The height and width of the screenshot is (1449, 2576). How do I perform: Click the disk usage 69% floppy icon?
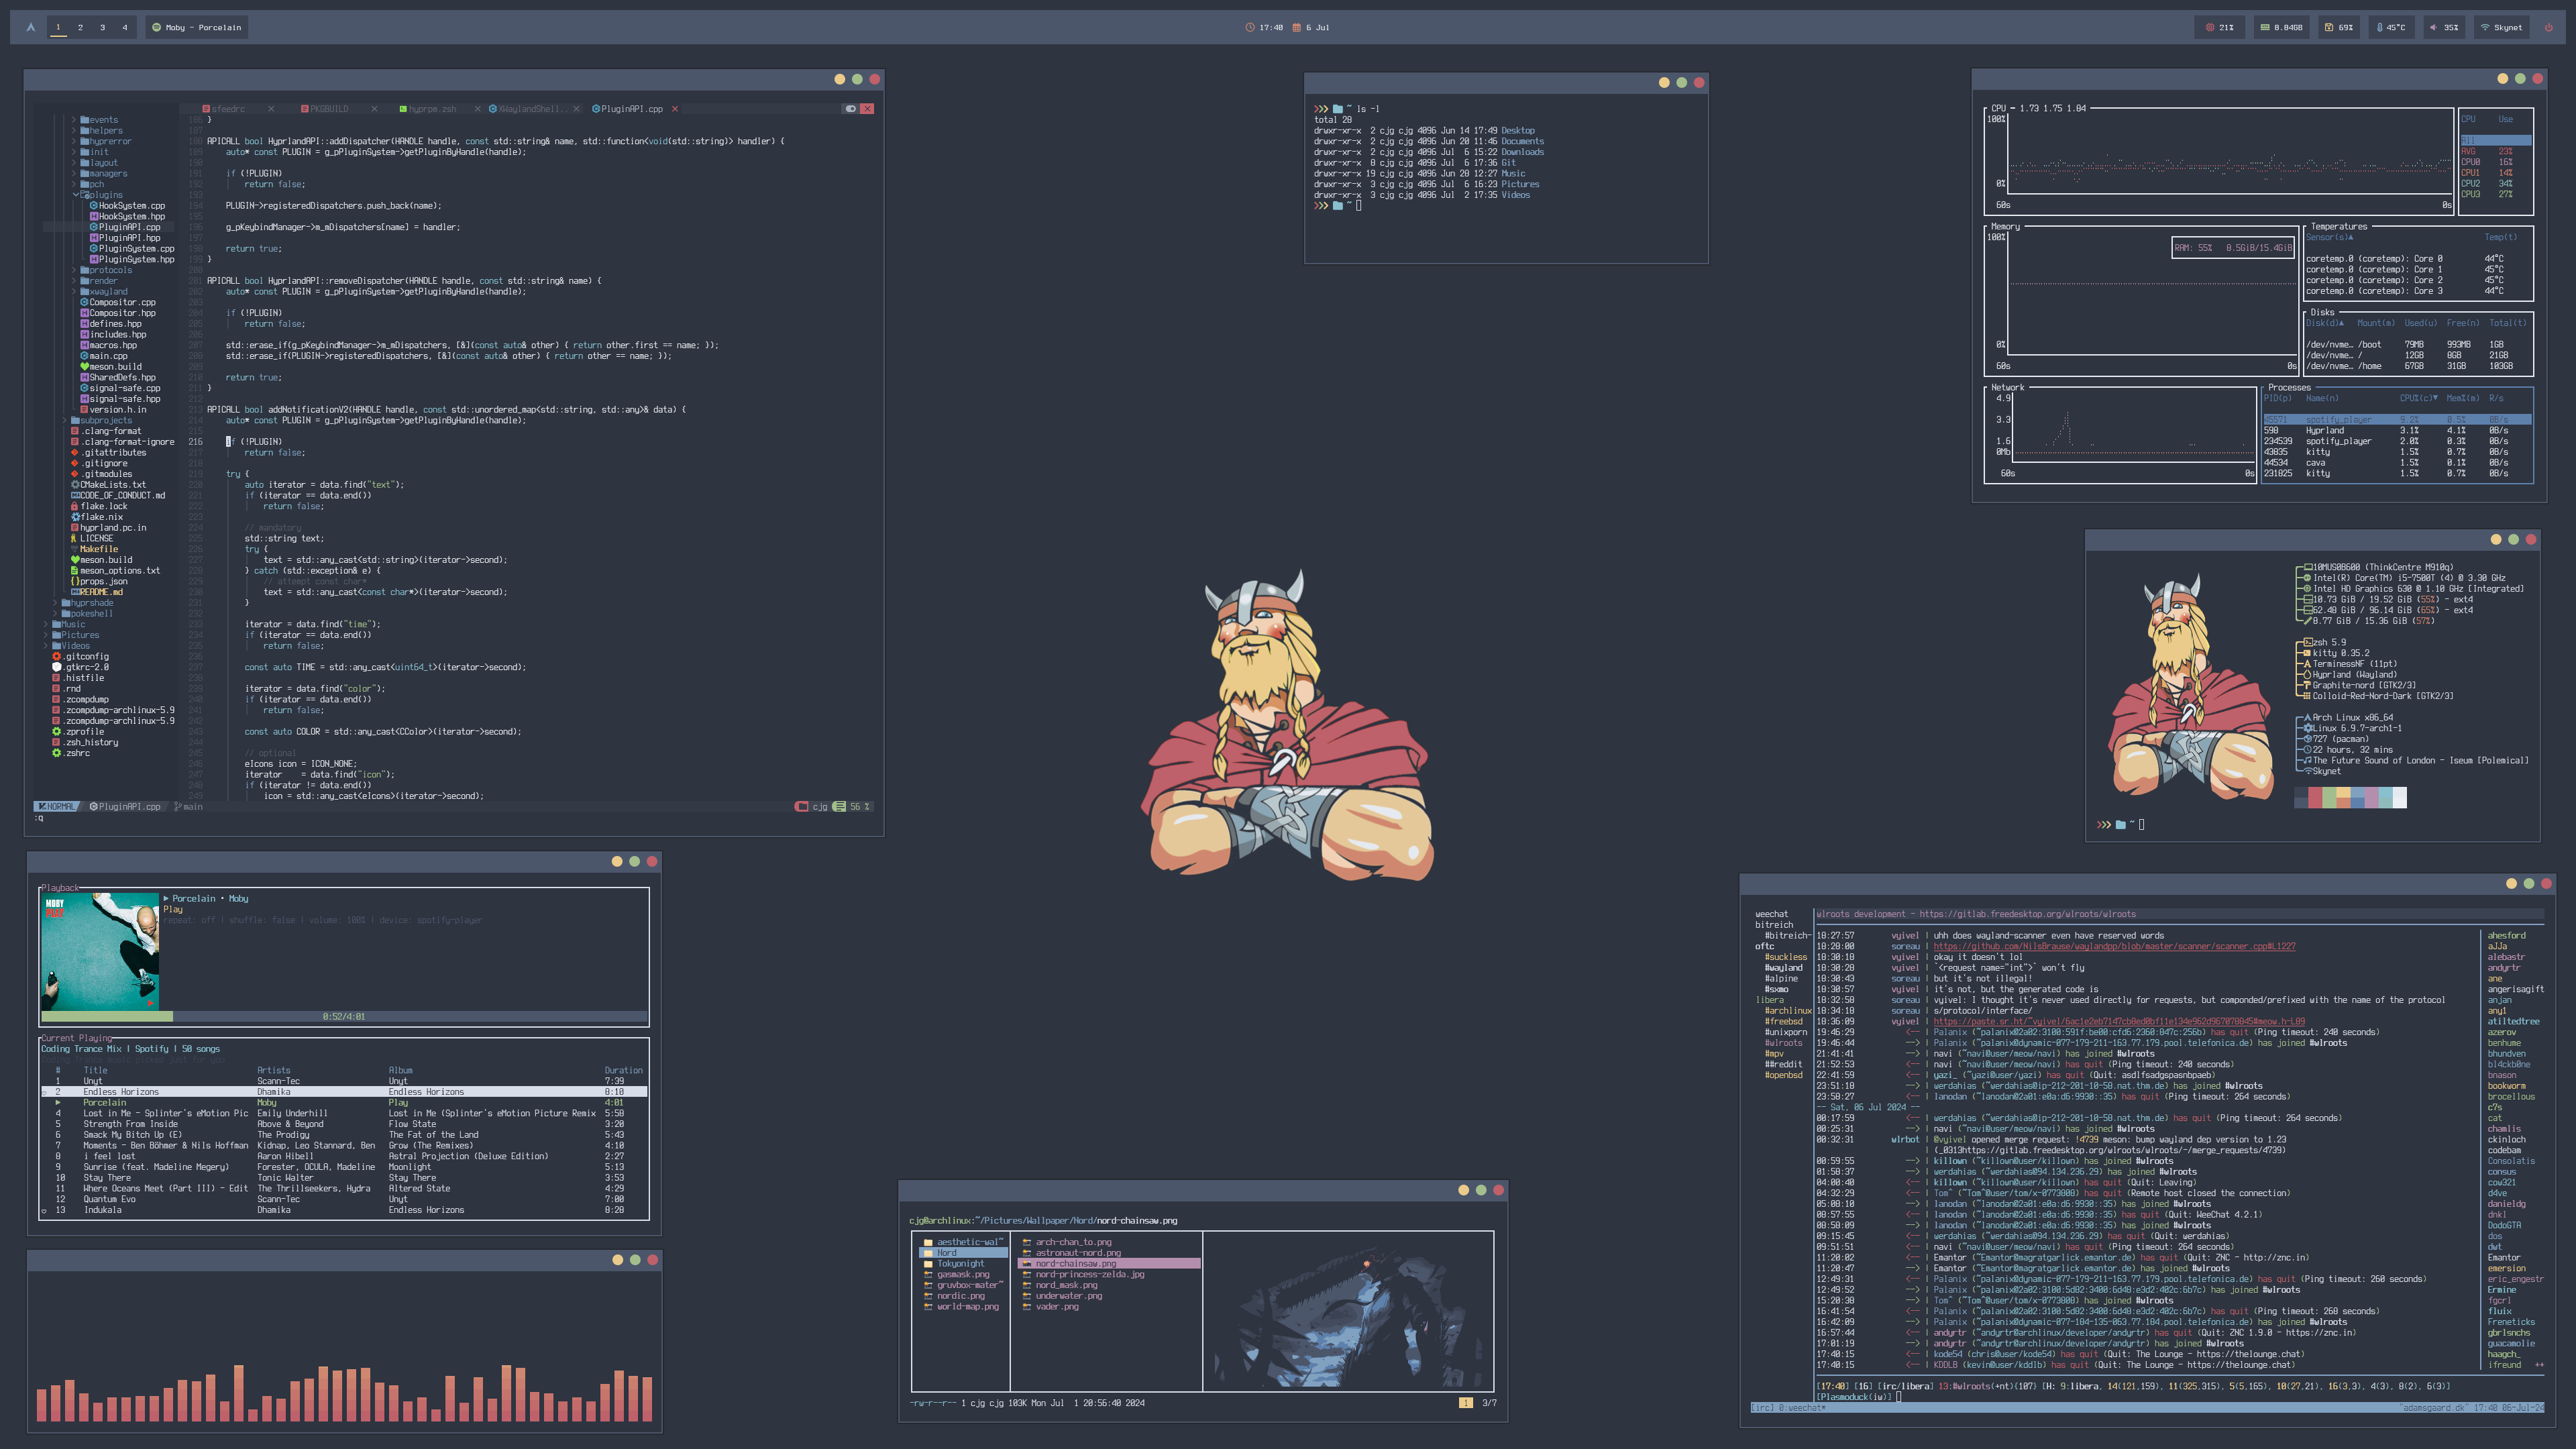point(2329,27)
